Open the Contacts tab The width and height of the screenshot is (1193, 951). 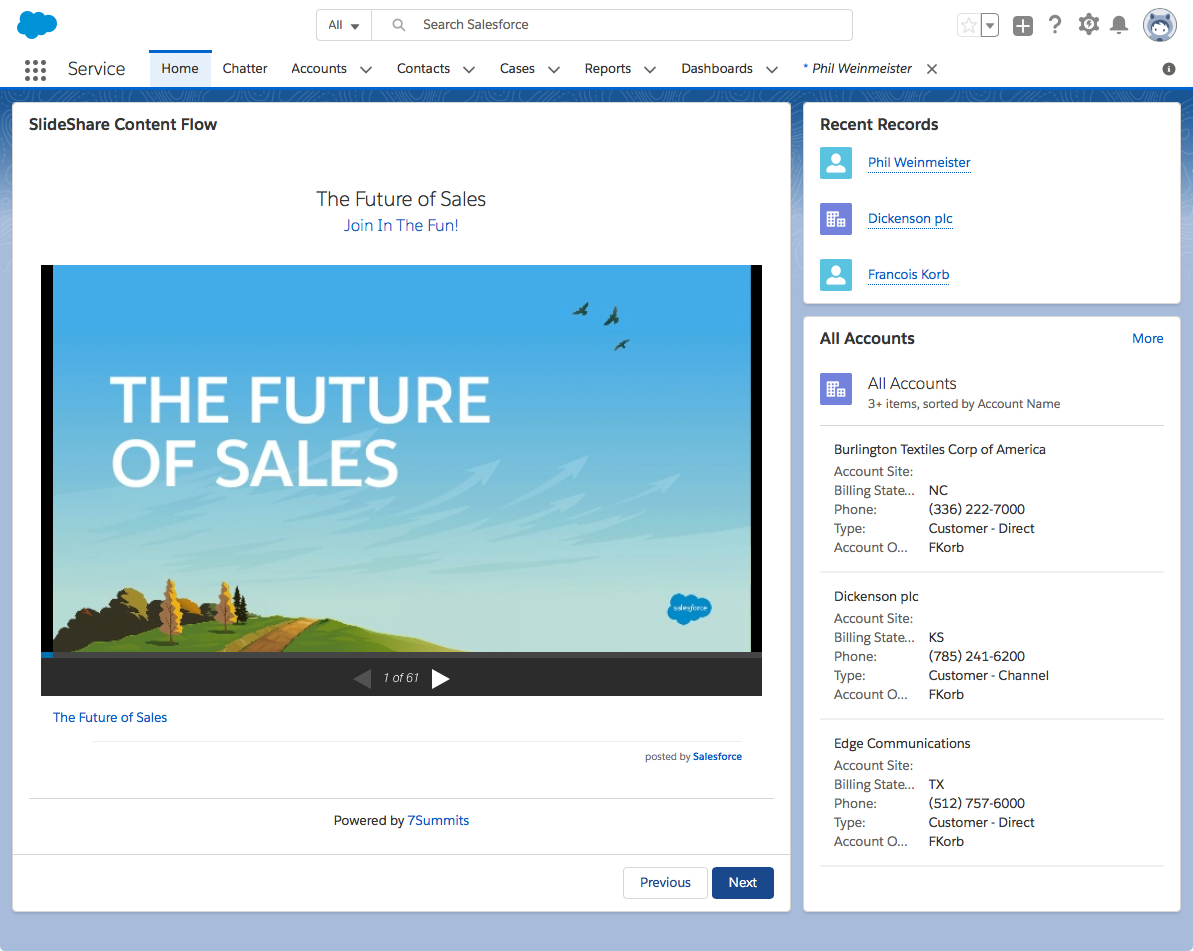click(423, 68)
